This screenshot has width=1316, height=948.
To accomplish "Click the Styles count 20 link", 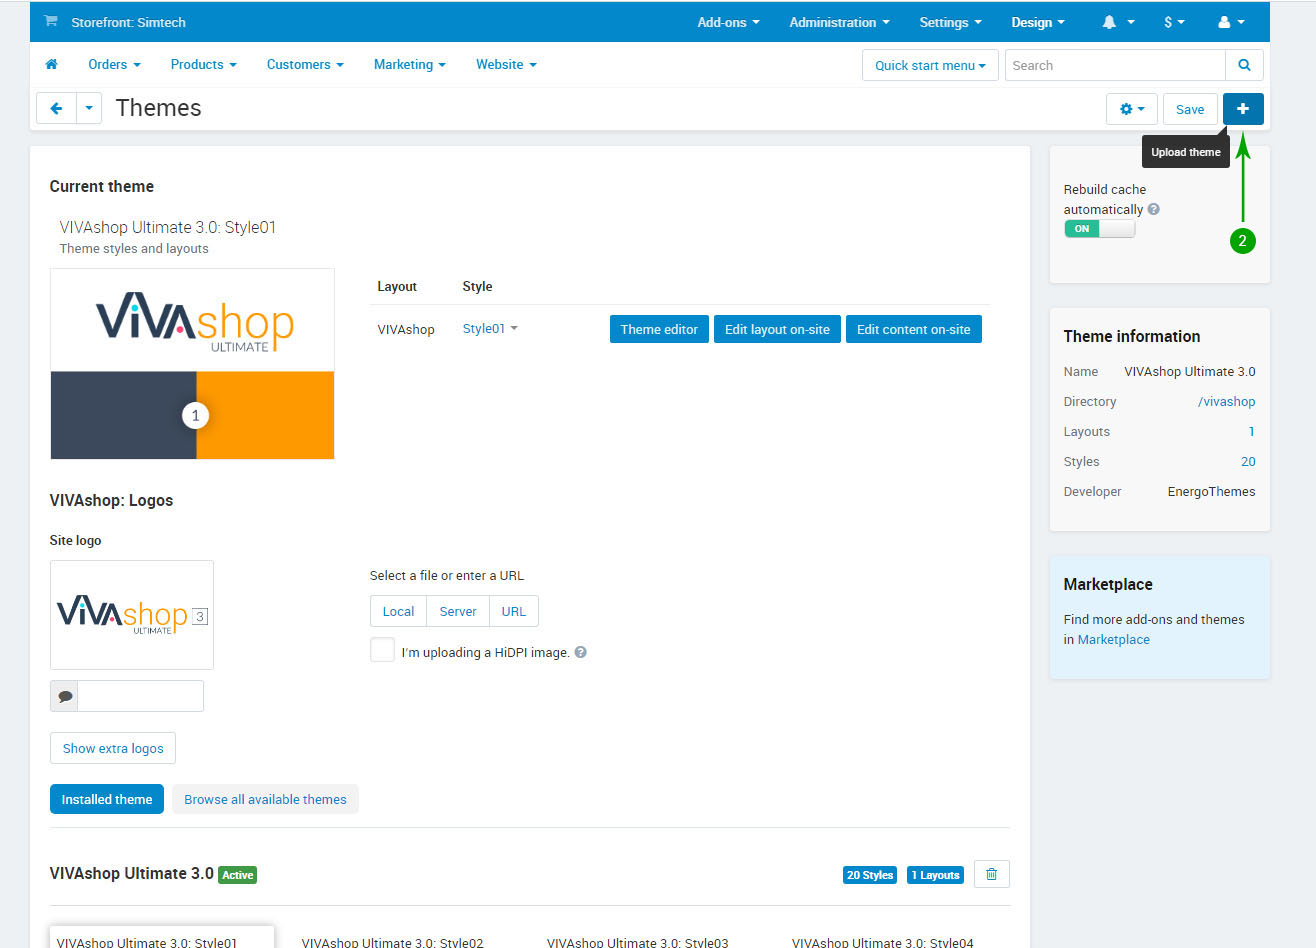I will pyautogui.click(x=1248, y=461).
